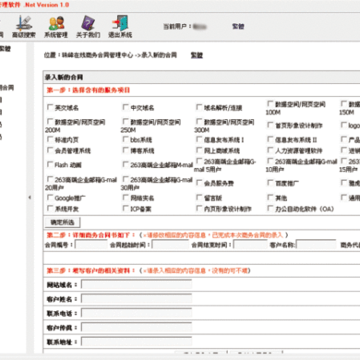Enable the 内页形象设计制作 checkbox

point(199,209)
